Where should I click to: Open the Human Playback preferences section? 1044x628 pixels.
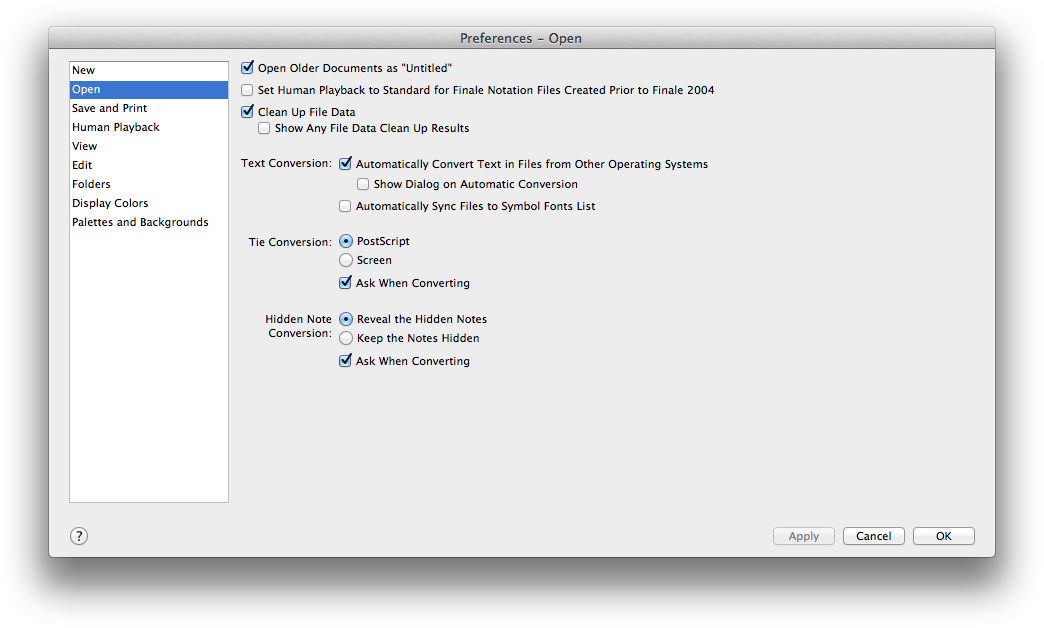pyautogui.click(x=115, y=126)
